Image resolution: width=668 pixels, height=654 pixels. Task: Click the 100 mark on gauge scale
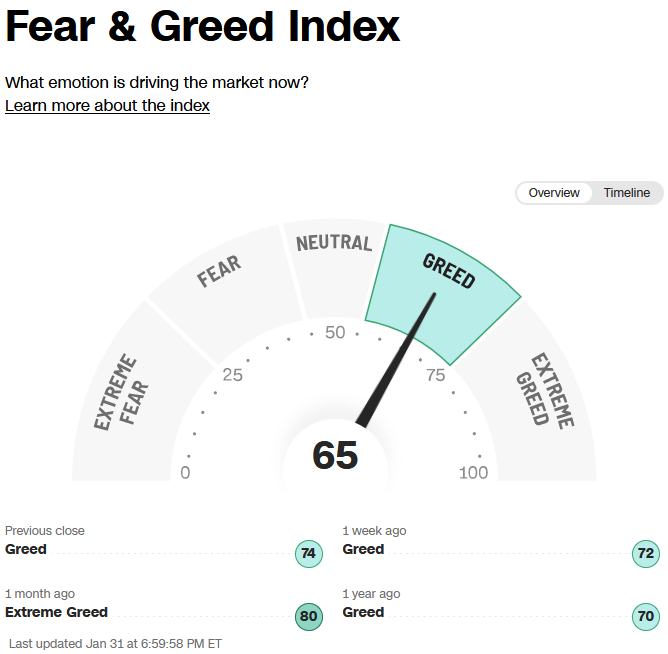(473, 472)
